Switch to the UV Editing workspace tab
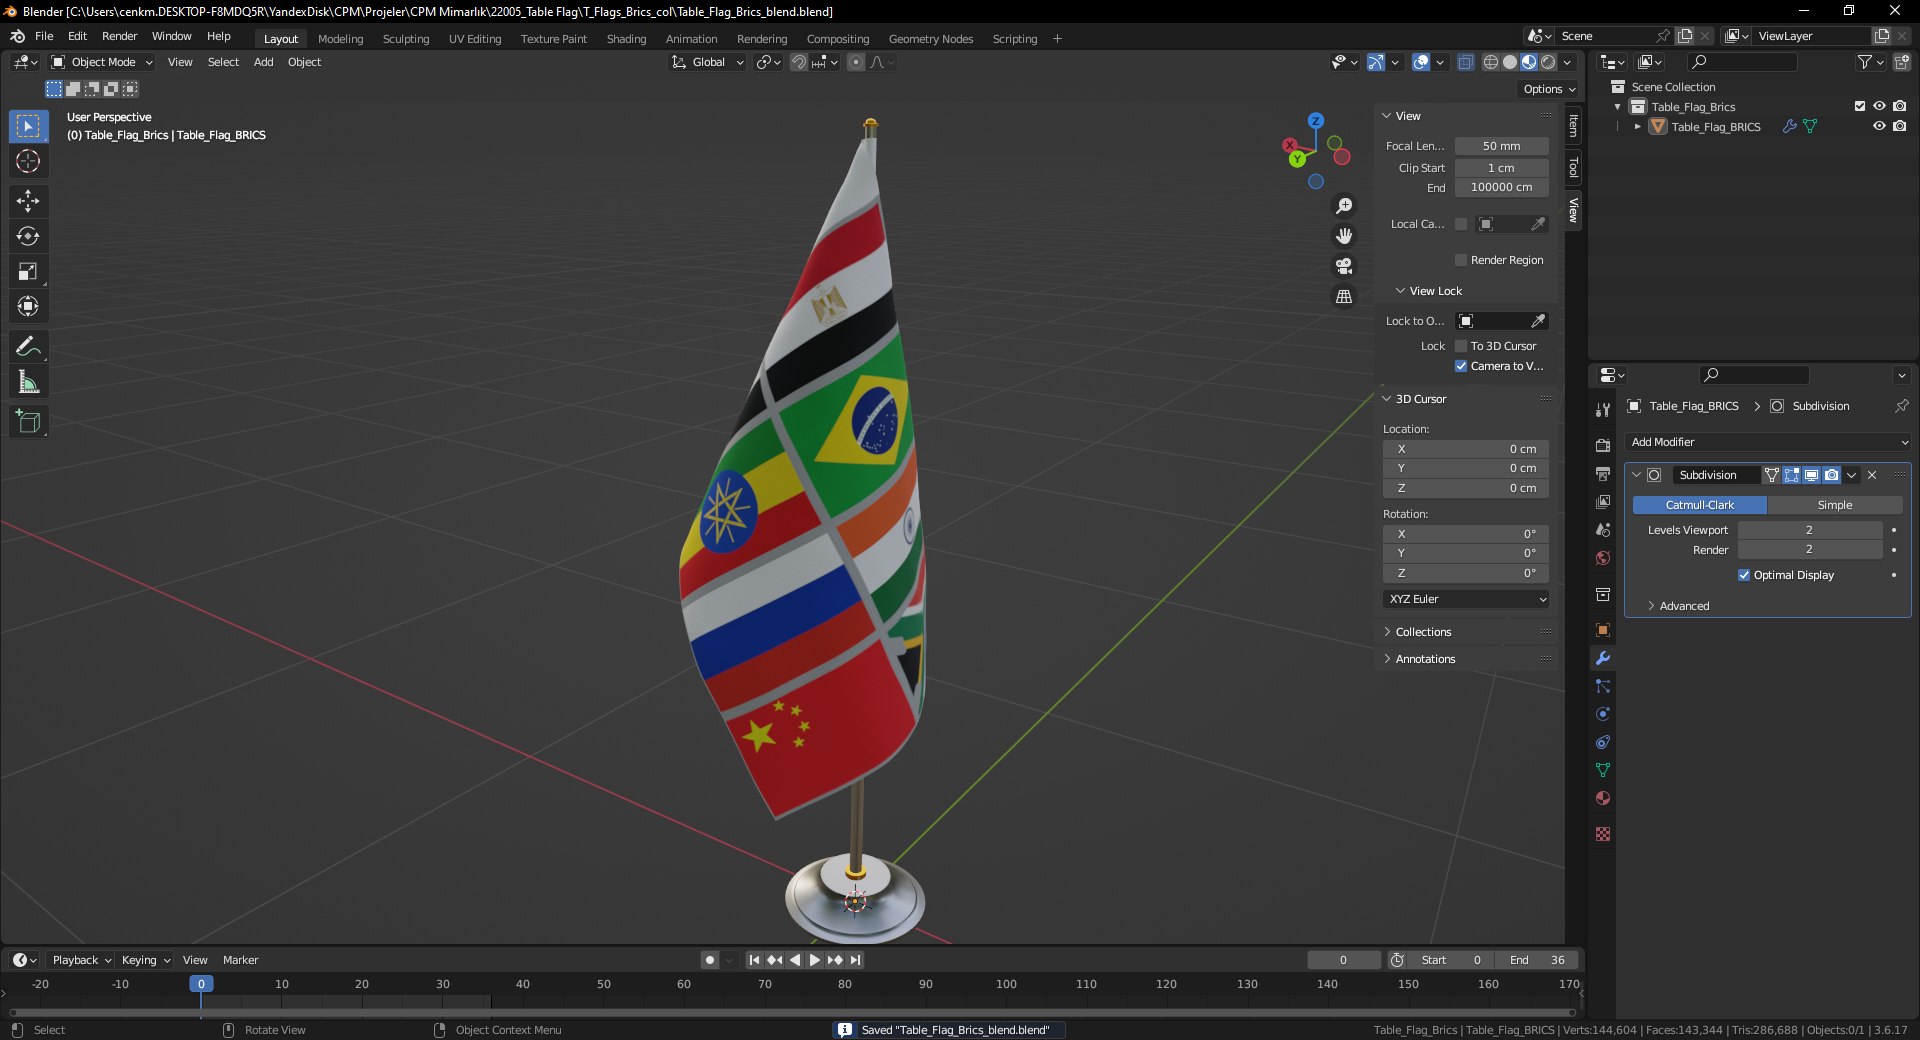The height and width of the screenshot is (1040, 1920). (x=475, y=39)
